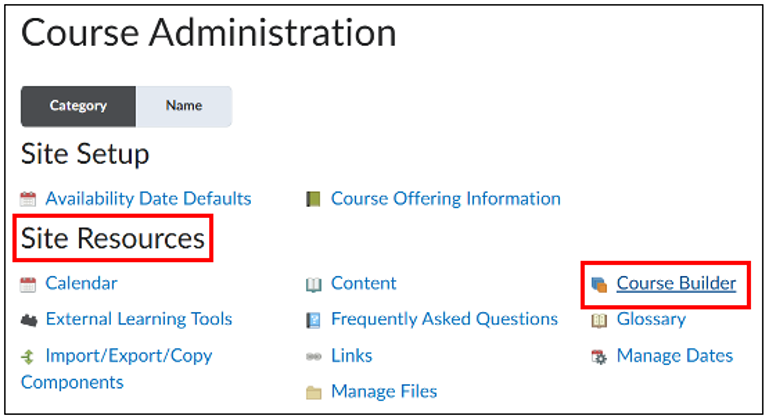The height and width of the screenshot is (420, 770).
Task: Go to Course Offering Information
Action: point(445,198)
